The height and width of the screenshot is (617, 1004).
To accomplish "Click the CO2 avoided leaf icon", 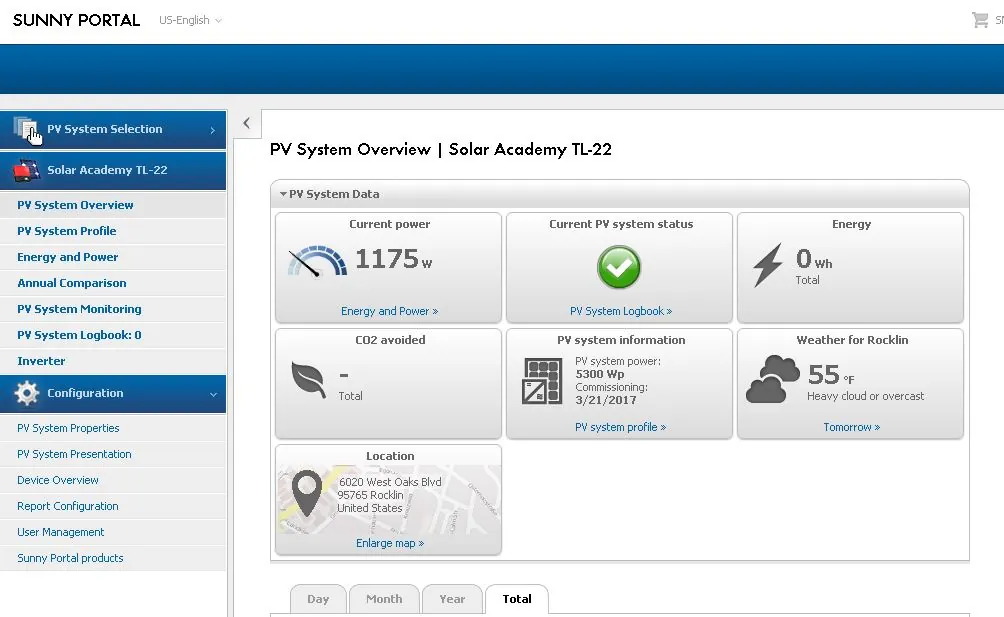I will 309,380.
